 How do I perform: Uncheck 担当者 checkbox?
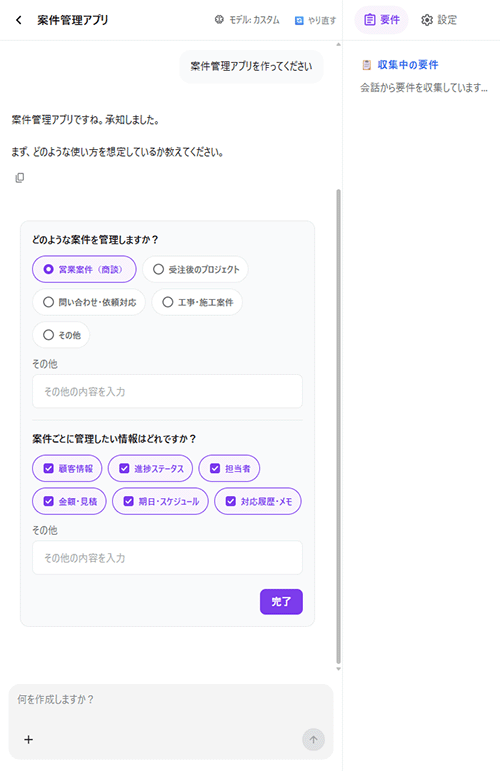[x=229, y=468]
